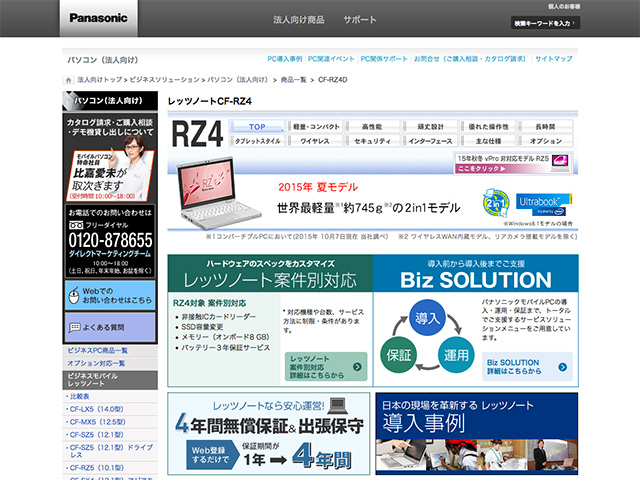Select the ワイヤレス tab
The image size is (640, 480).
click(314, 141)
